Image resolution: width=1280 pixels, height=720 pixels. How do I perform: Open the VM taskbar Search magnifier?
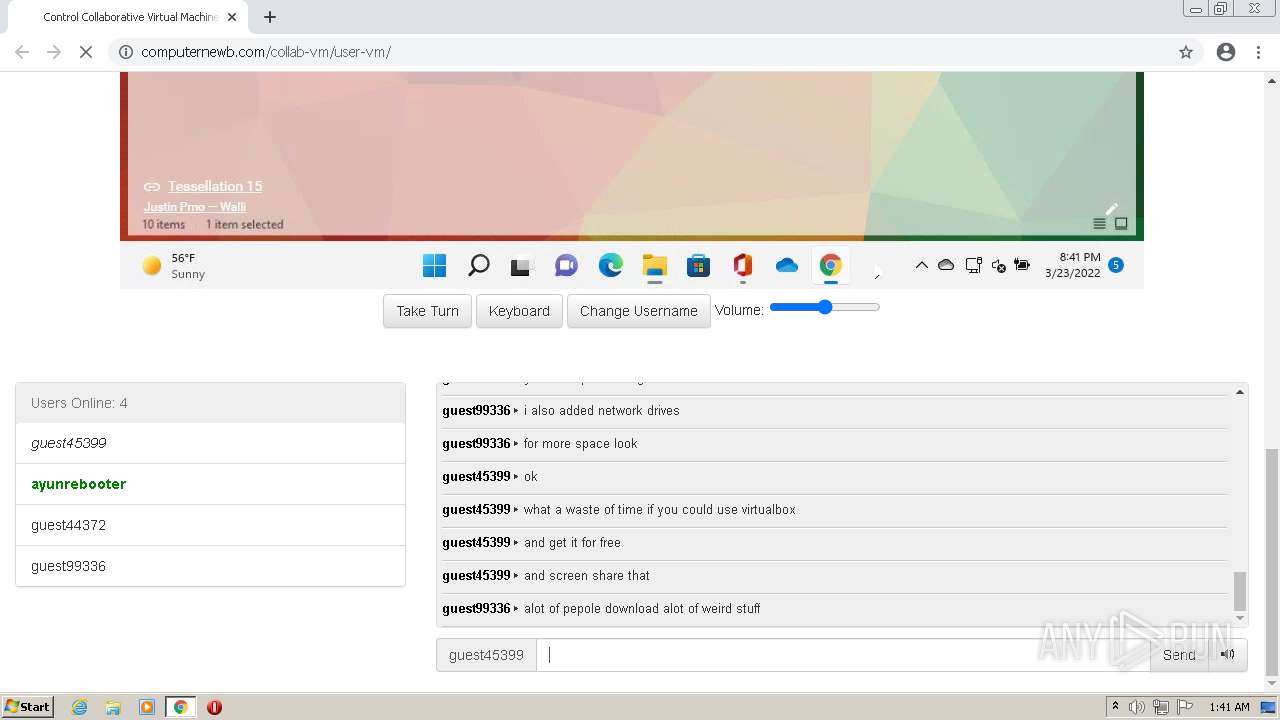pyautogui.click(x=479, y=265)
